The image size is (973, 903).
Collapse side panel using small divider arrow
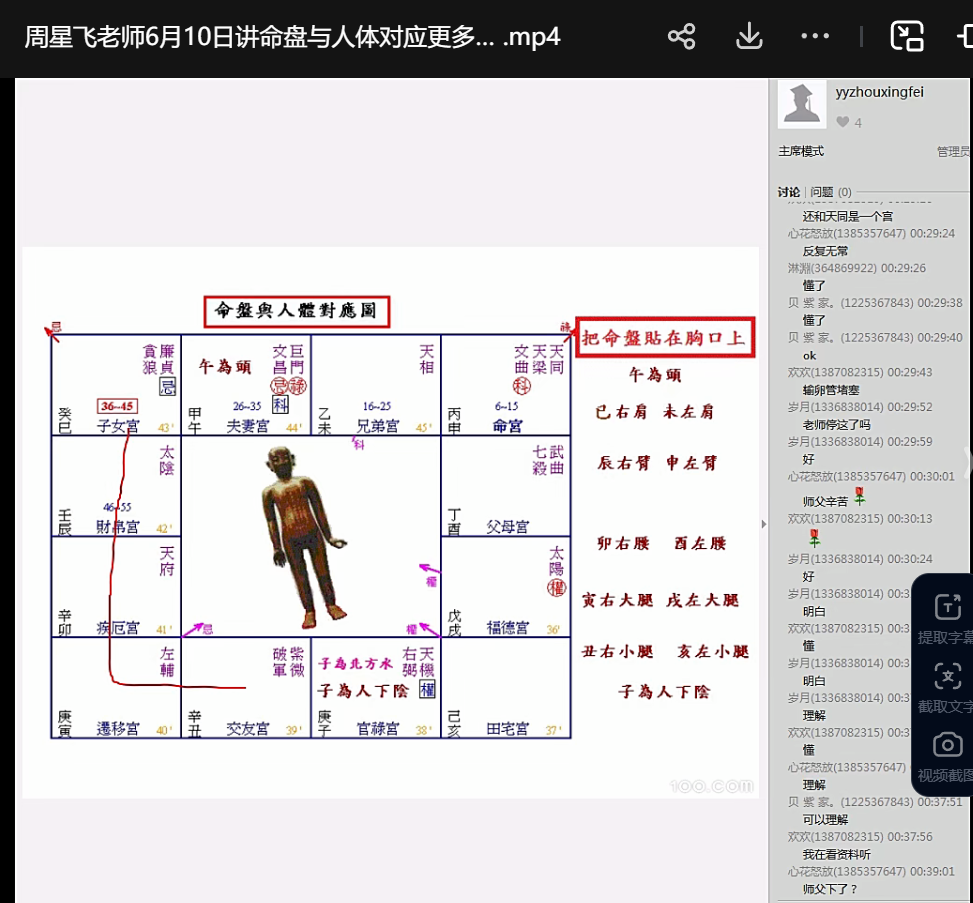click(765, 524)
